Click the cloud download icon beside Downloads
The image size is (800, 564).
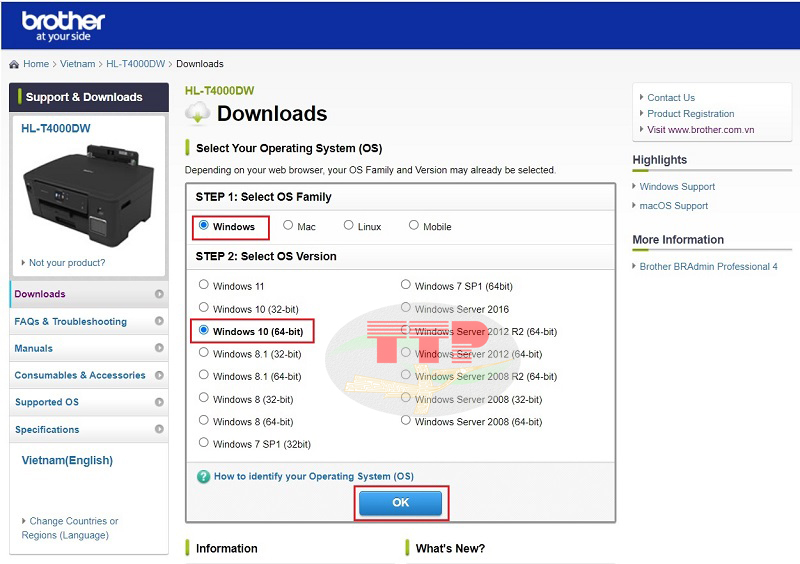[198, 113]
